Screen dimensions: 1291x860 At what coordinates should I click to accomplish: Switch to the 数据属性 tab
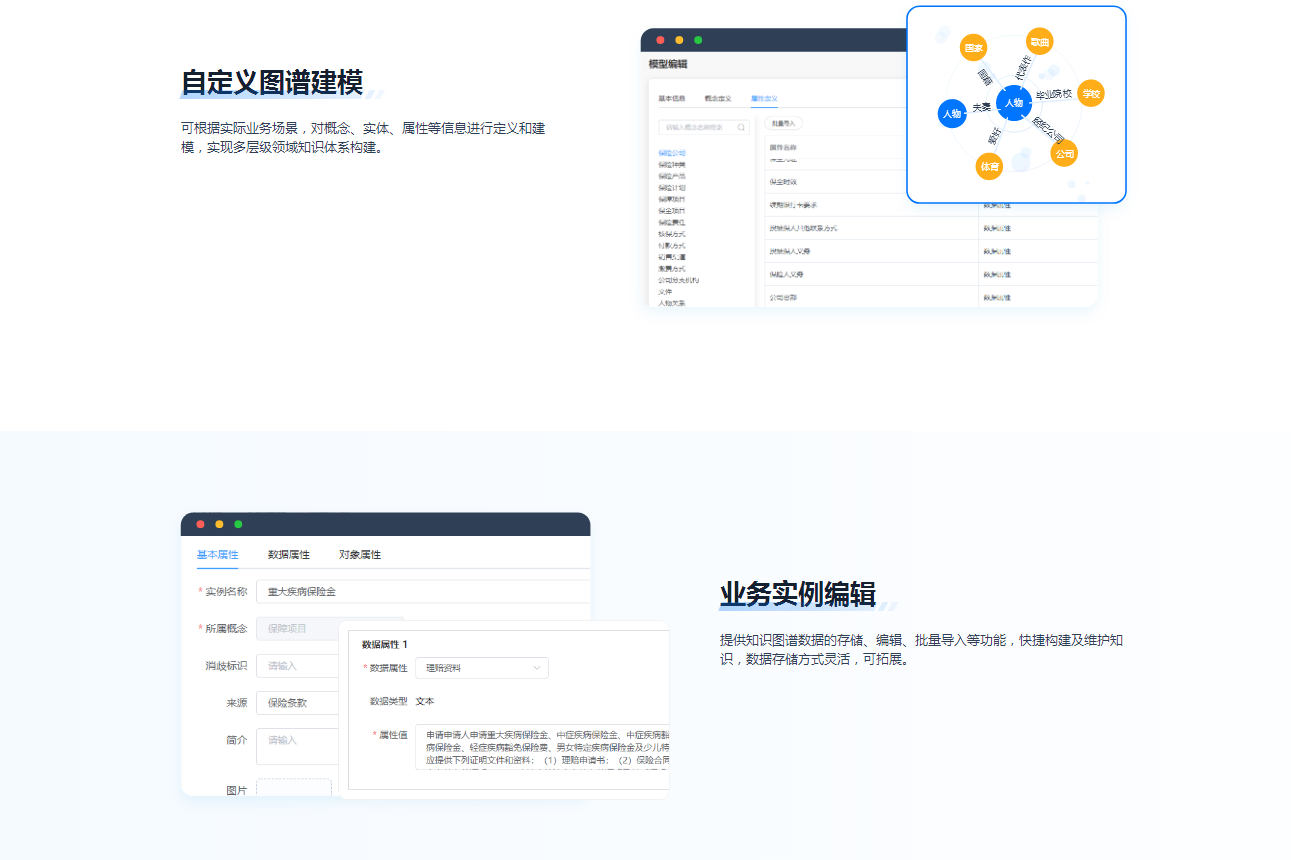pyautogui.click(x=288, y=555)
